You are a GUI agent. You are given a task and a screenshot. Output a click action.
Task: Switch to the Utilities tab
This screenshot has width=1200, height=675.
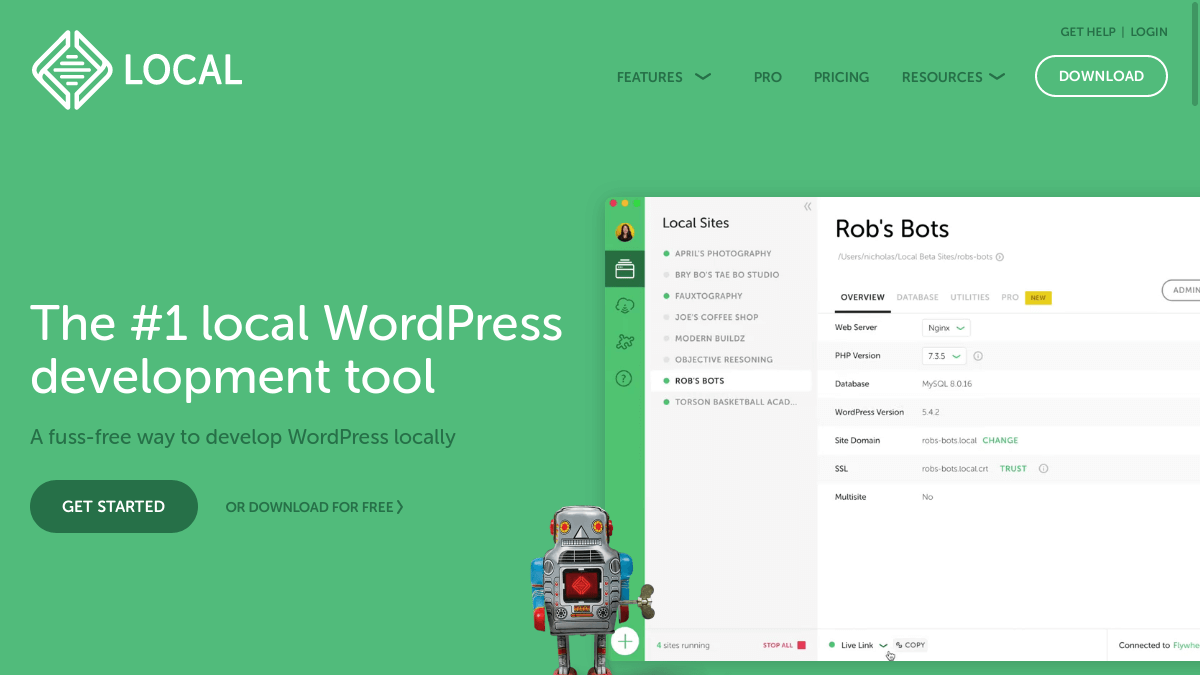(x=970, y=298)
